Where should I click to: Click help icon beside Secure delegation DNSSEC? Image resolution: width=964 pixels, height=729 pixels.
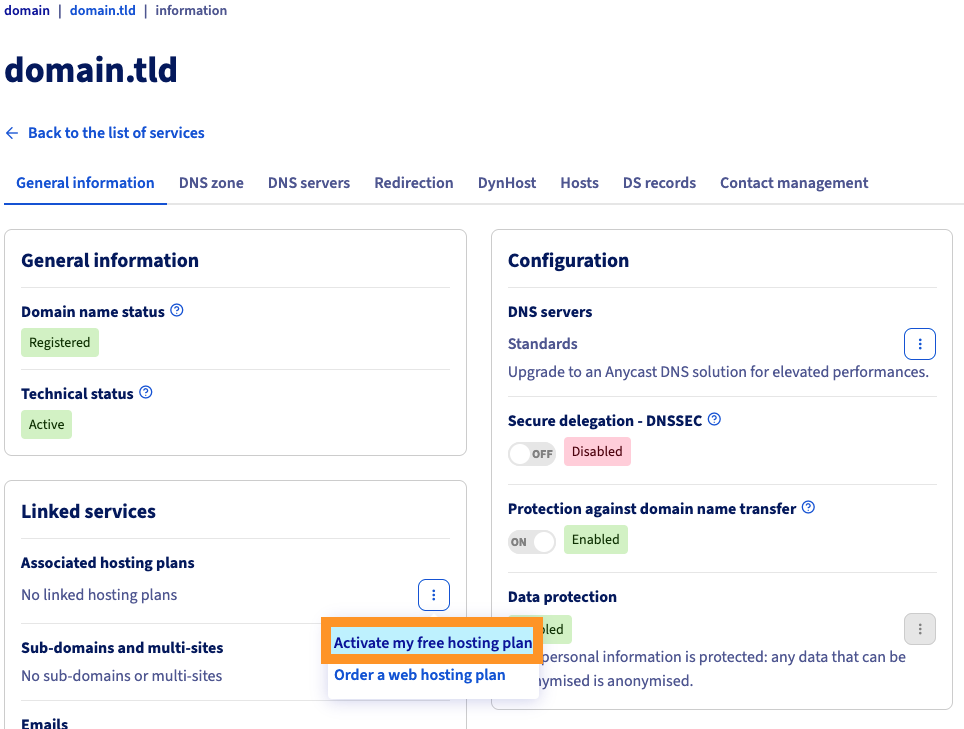pyautogui.click(x=714, y=420)
